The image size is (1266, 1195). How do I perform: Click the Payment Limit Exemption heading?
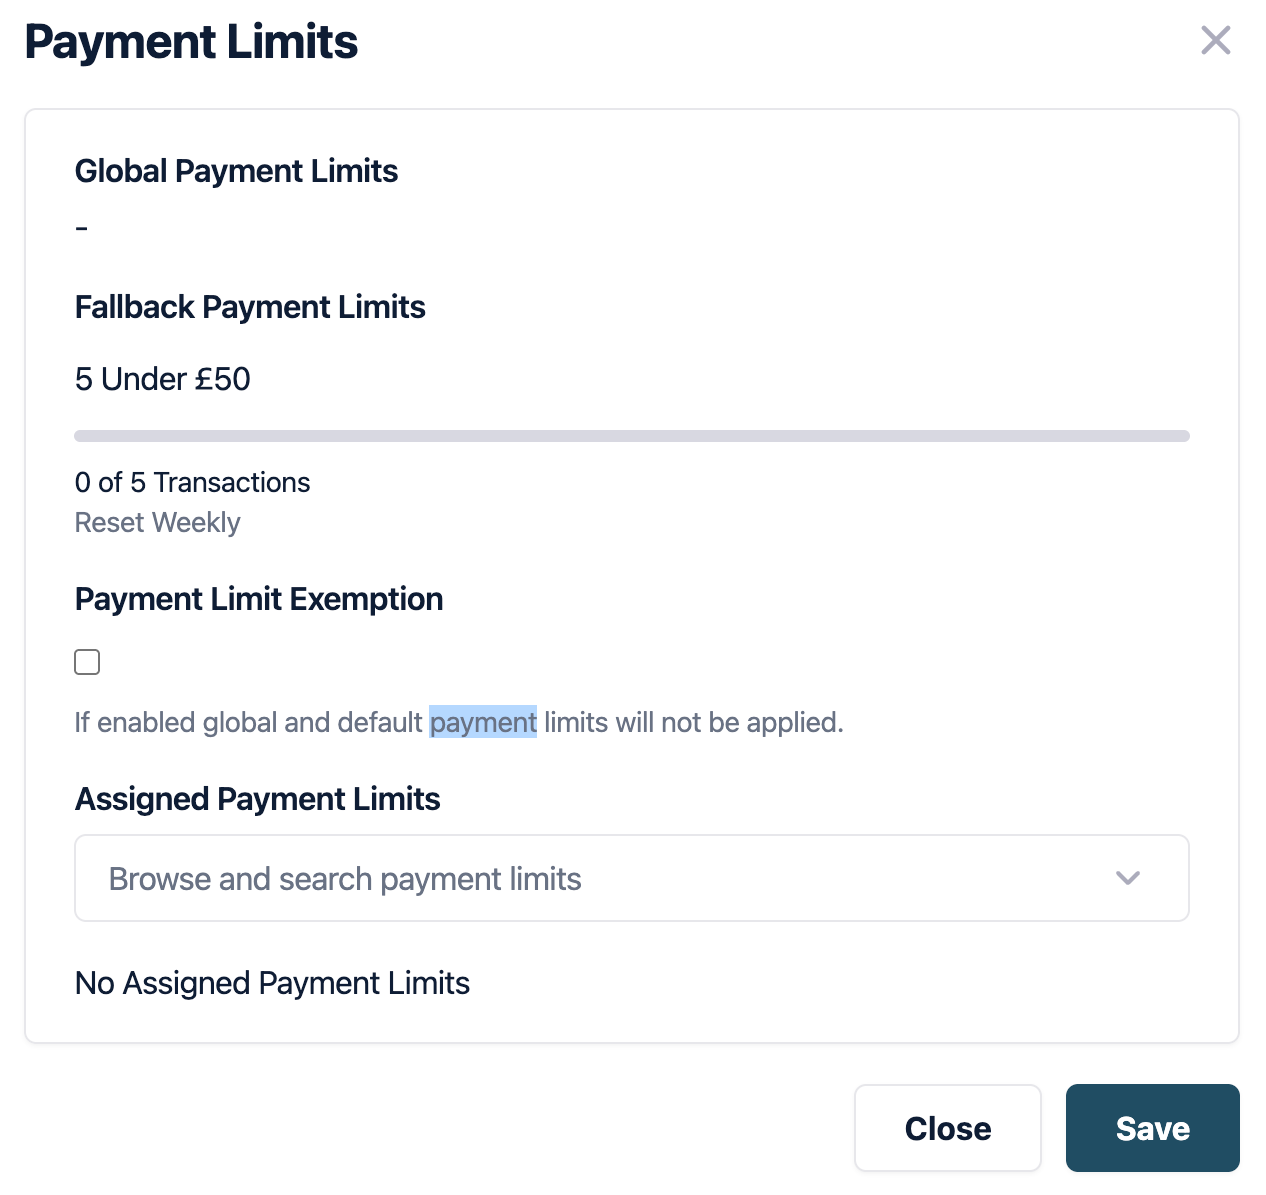click(x=258, y=599)
